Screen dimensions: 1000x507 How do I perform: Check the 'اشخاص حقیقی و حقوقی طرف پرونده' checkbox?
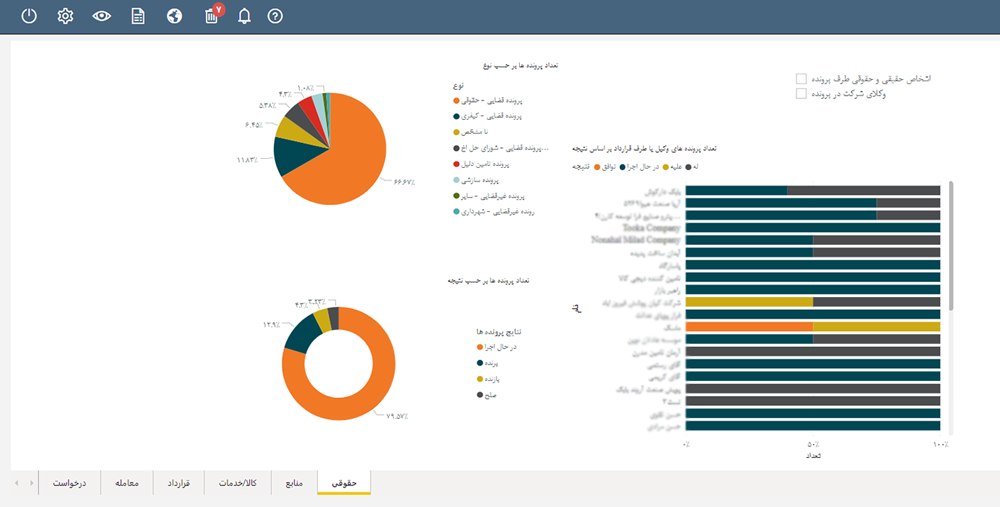800,78
